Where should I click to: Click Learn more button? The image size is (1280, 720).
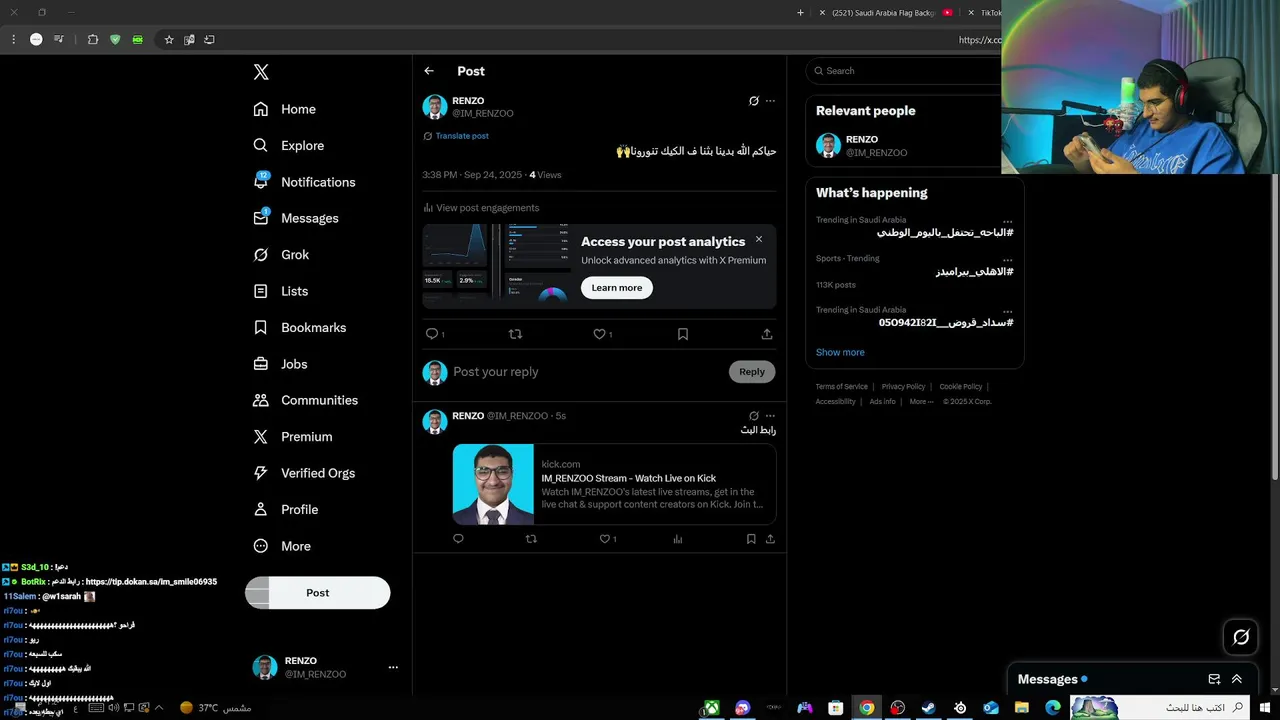[617, 288]
